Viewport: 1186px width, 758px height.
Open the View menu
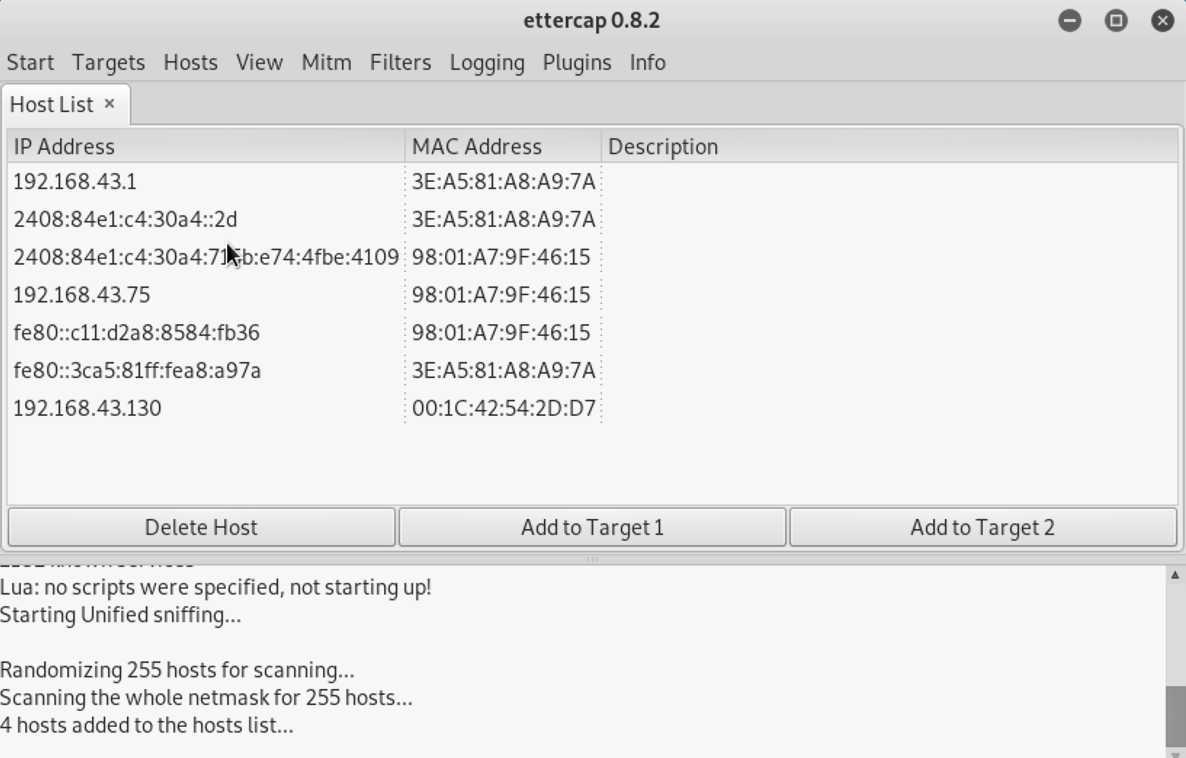tap(259, 62)
